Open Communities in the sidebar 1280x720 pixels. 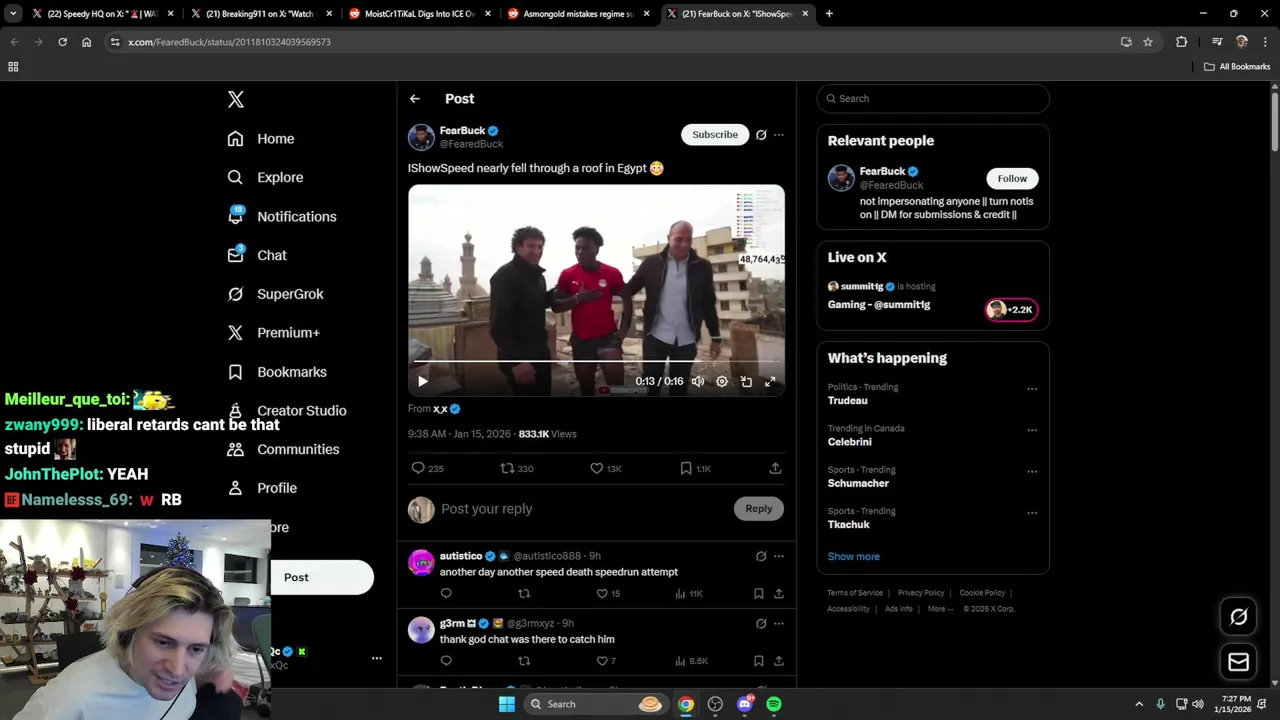pyautogui.click(x=283, y=449)
